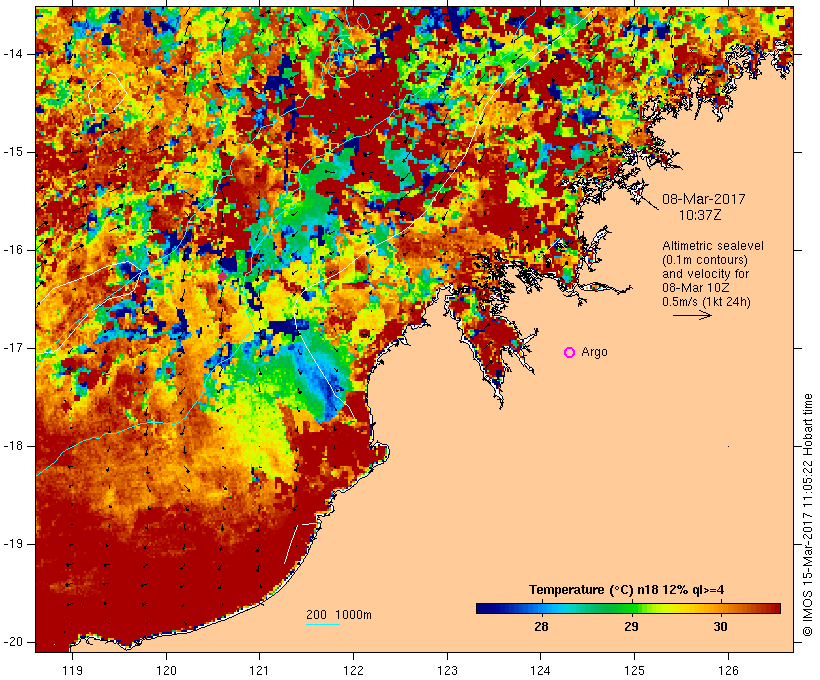Click the longitude label '119'

72,670
